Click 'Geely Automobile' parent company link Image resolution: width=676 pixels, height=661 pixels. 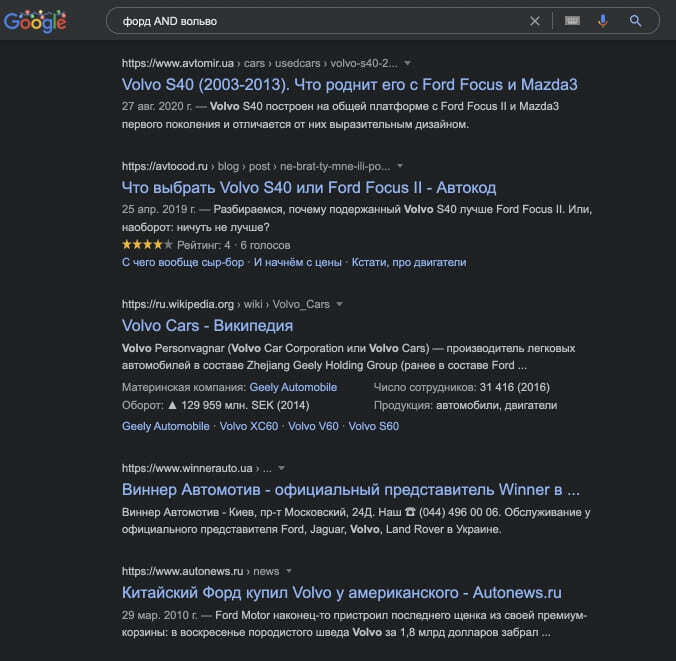point(293,387)
